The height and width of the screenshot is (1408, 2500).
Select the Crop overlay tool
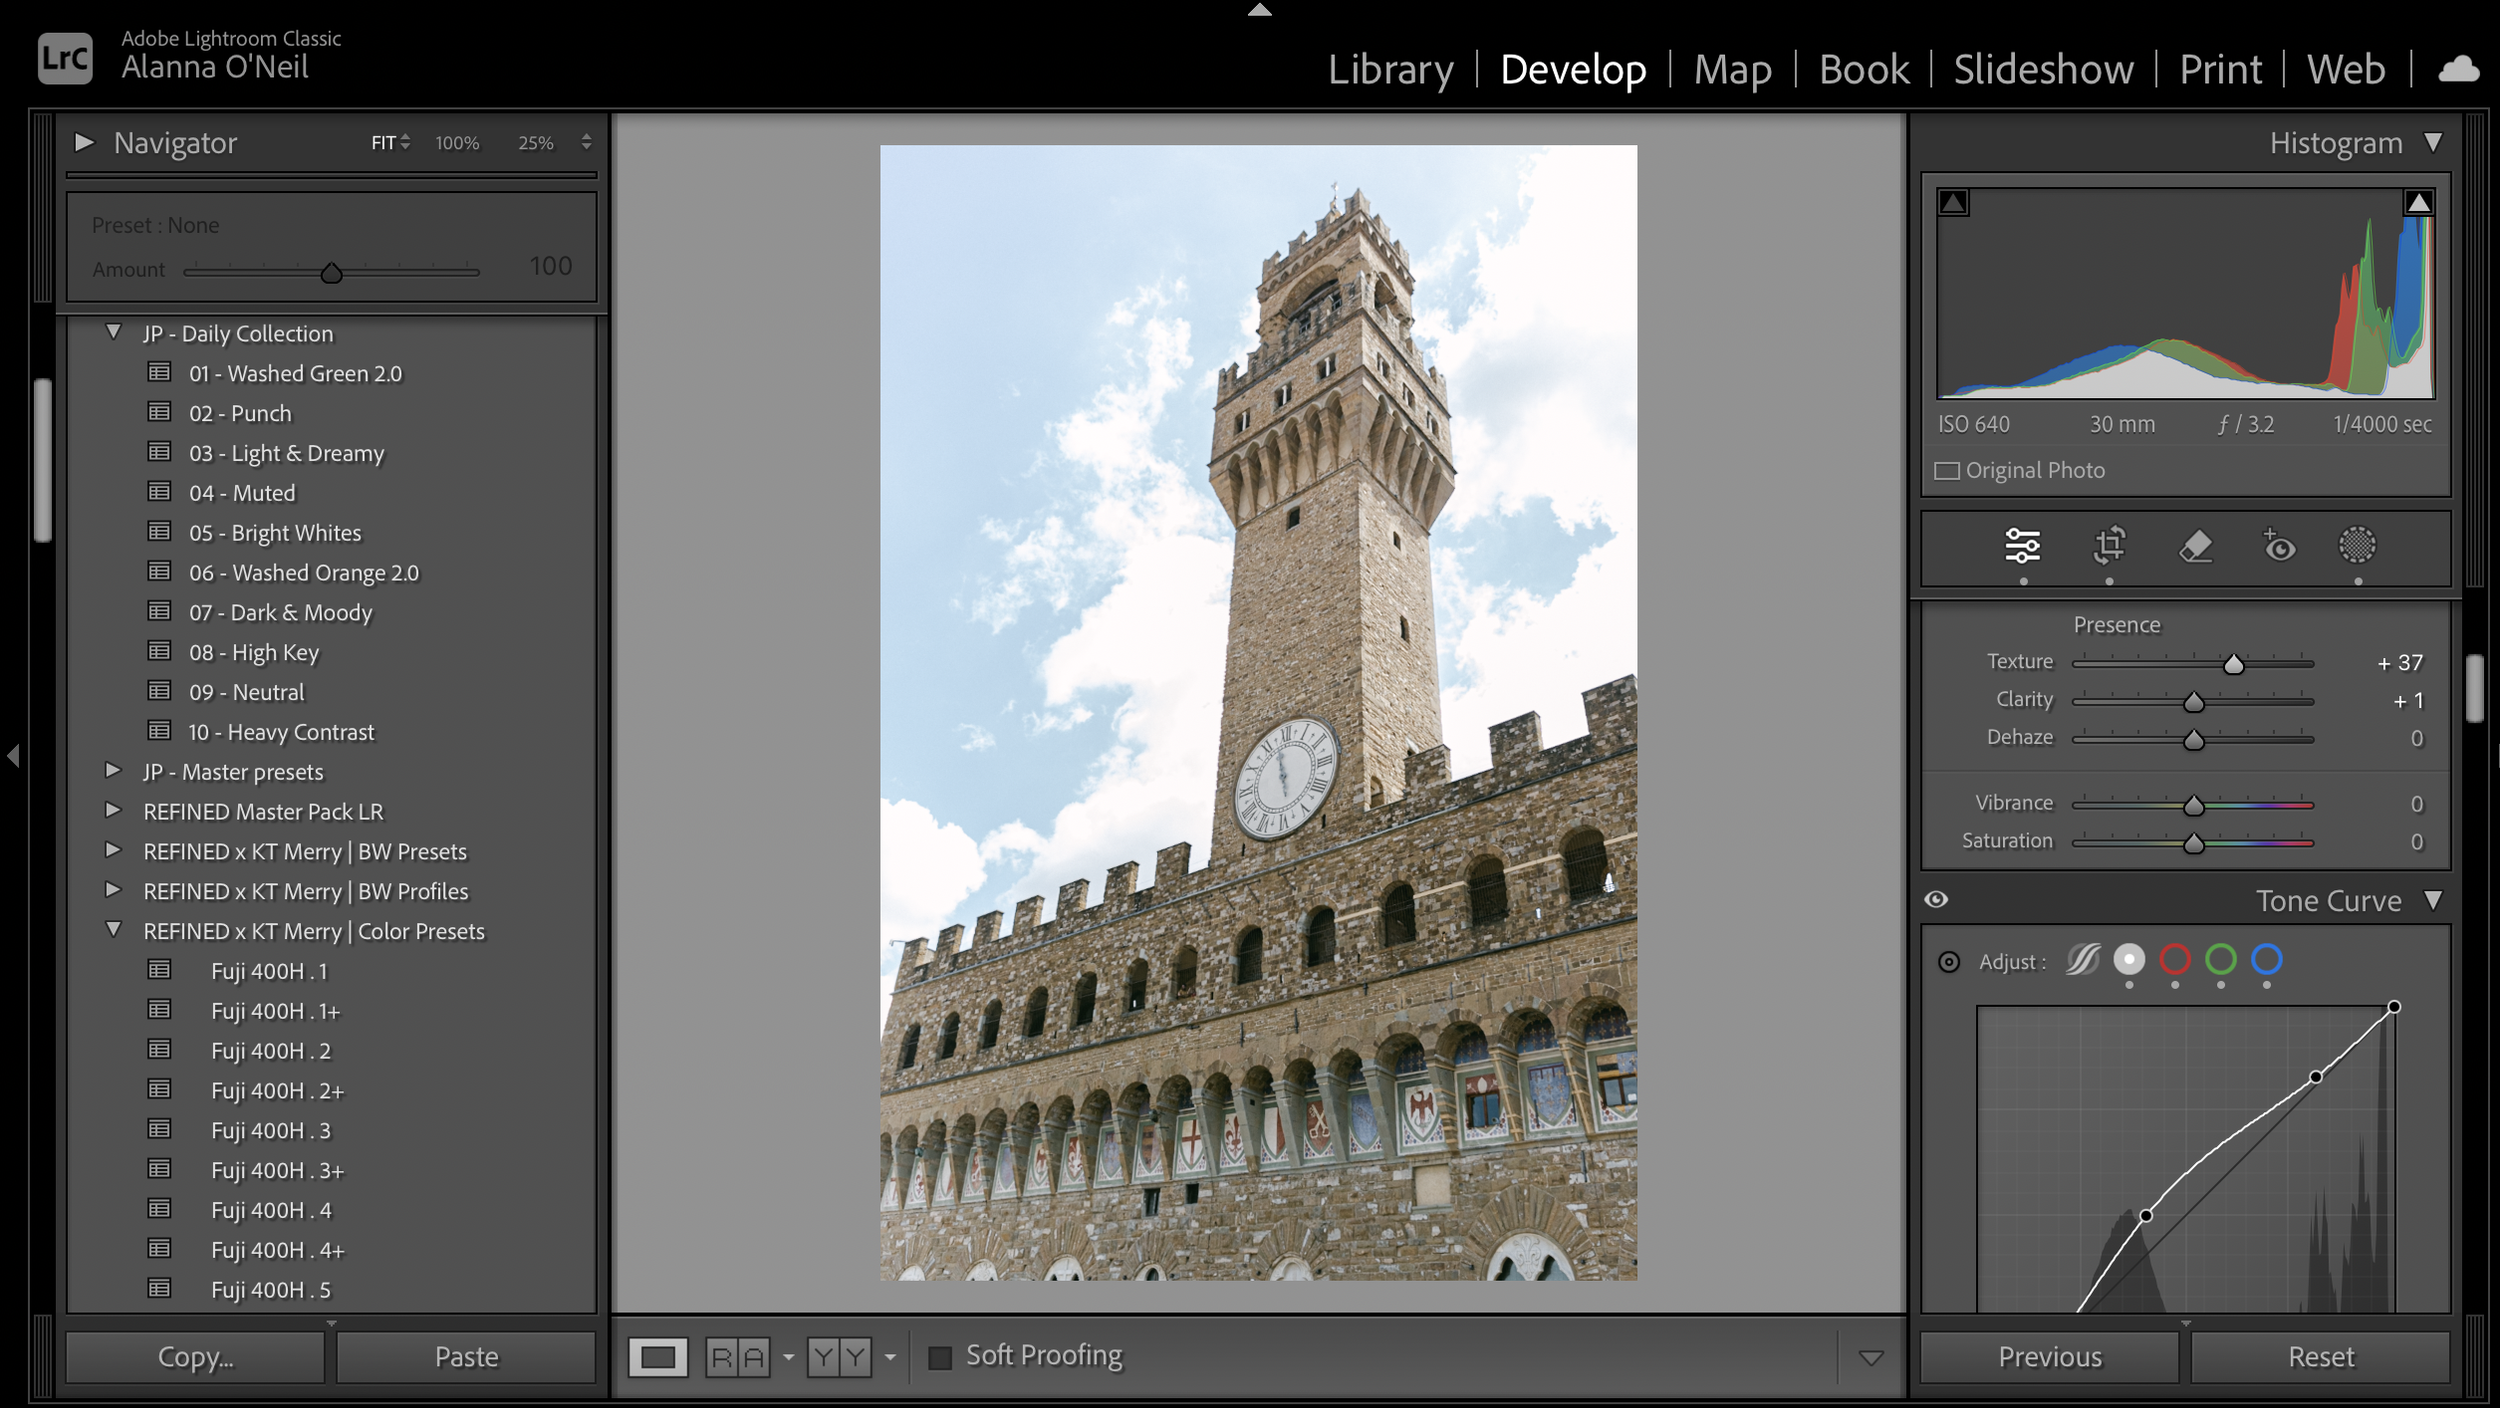tap(2109, 546)
